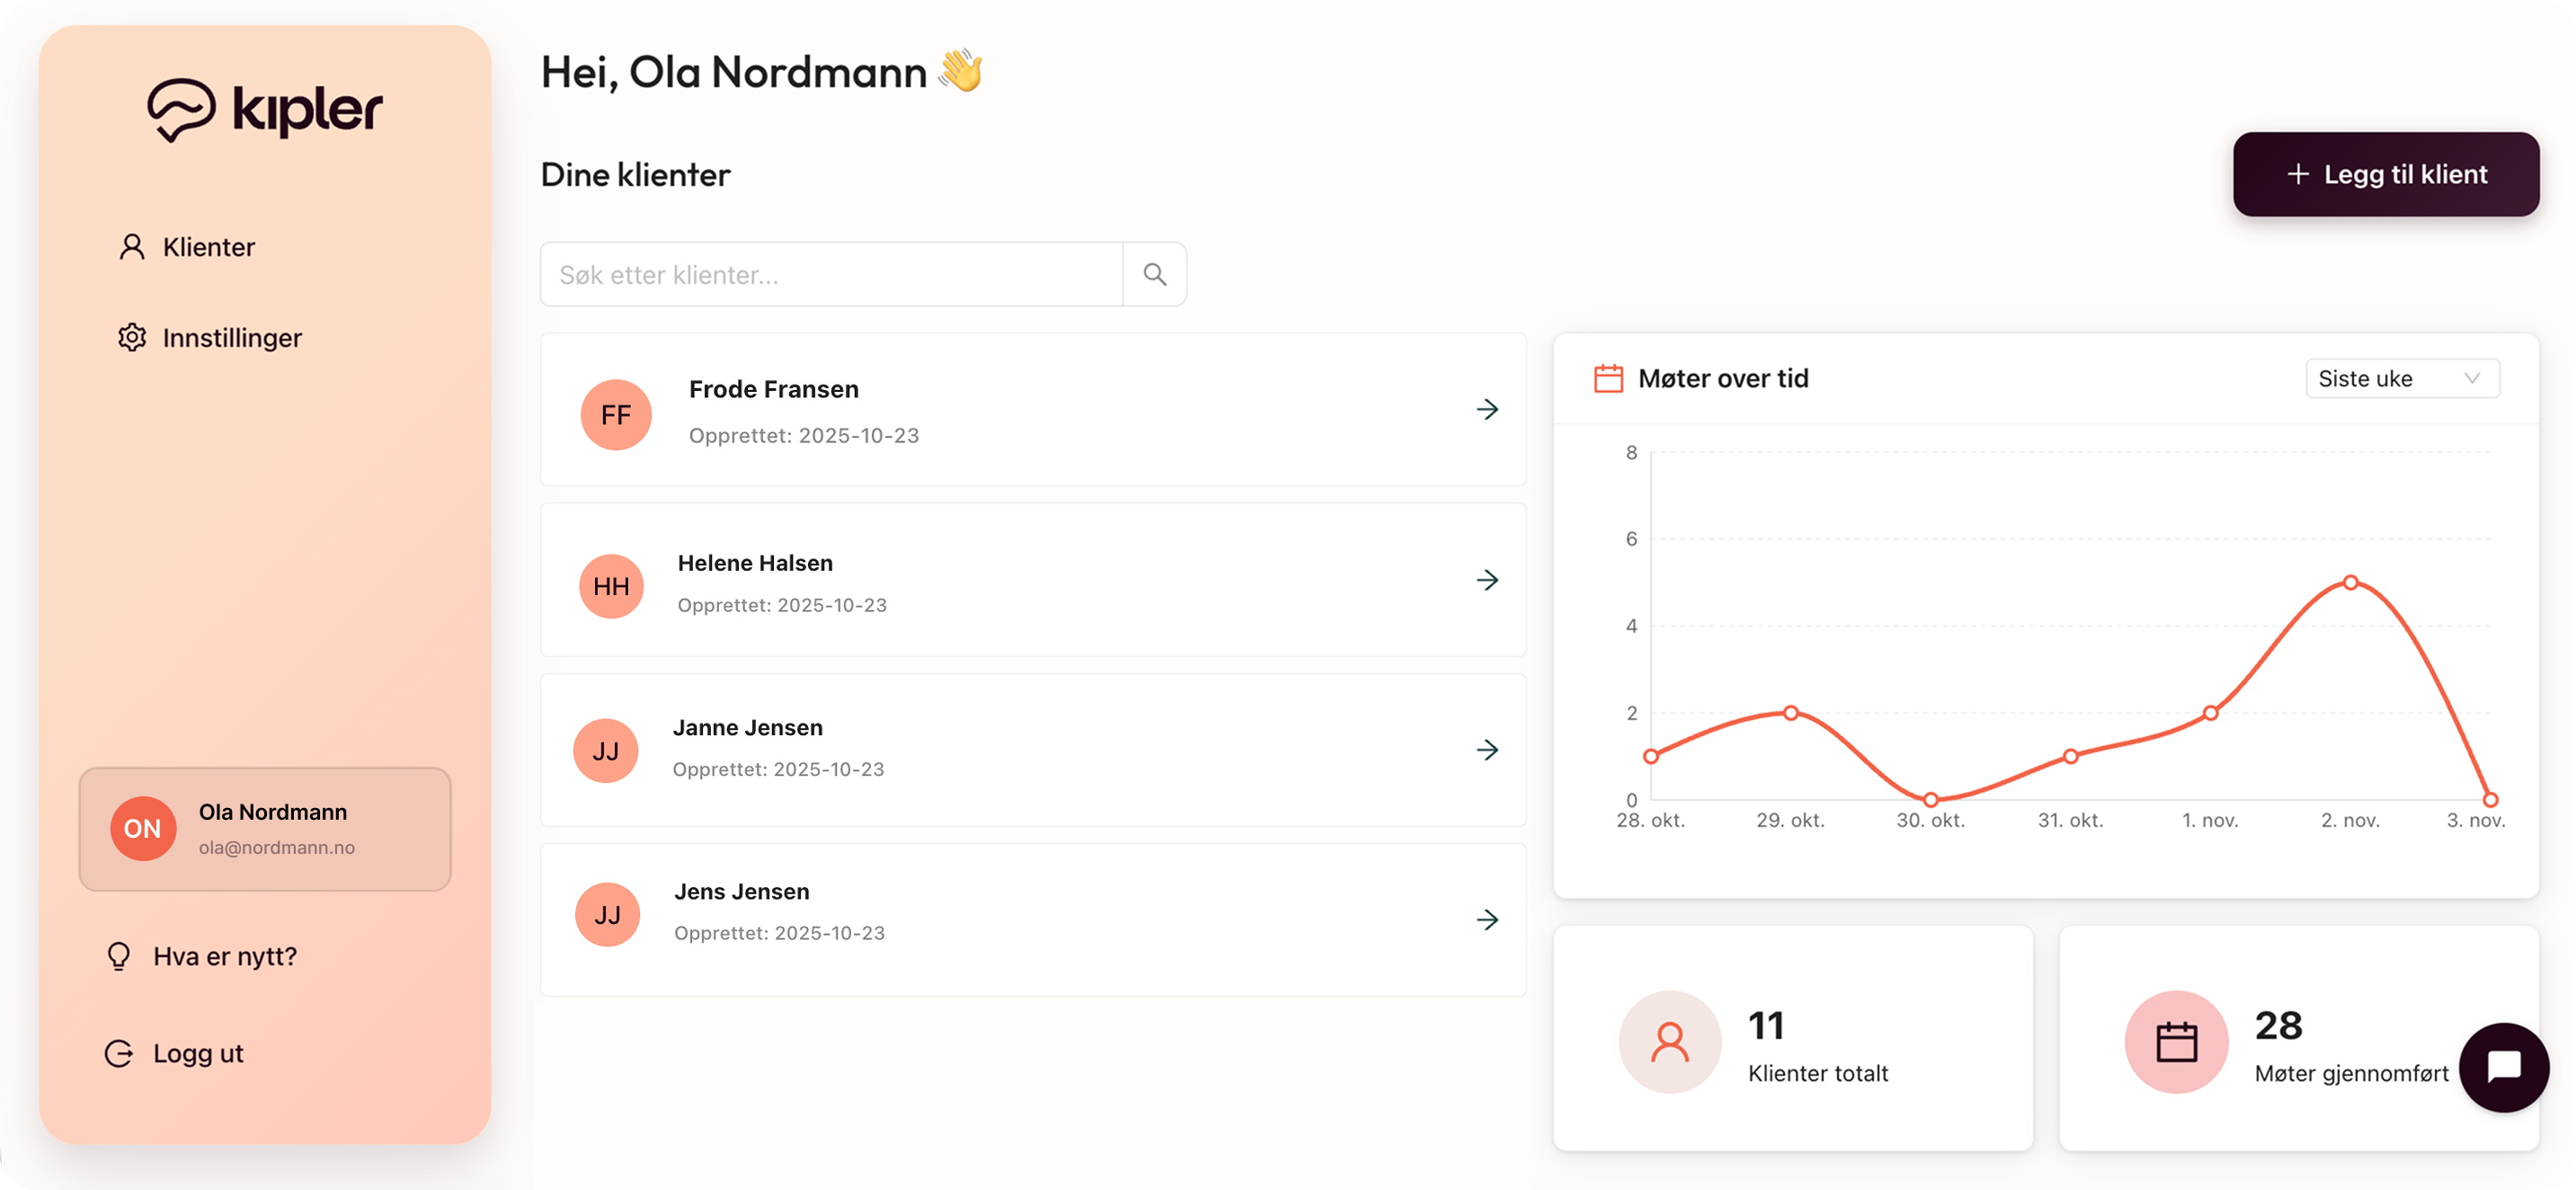
Task: Focus the Søk etter klienter field
Action: click(831, 274)
